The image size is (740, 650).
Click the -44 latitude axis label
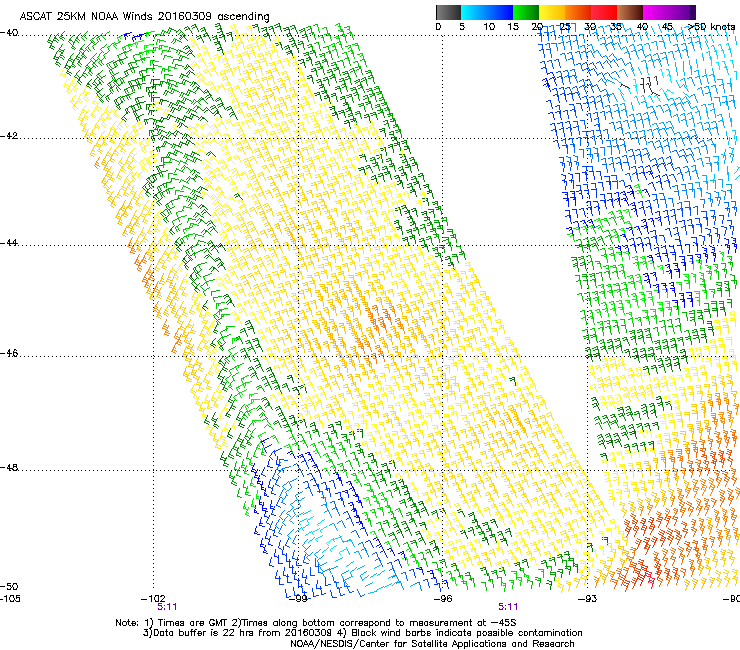click(x=9, y=243)
